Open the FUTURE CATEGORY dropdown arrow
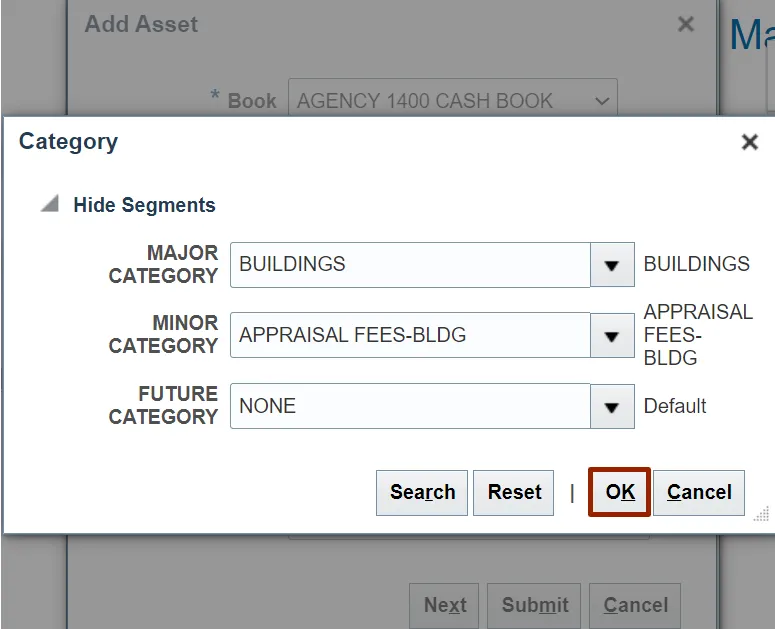 pos(612,407)
